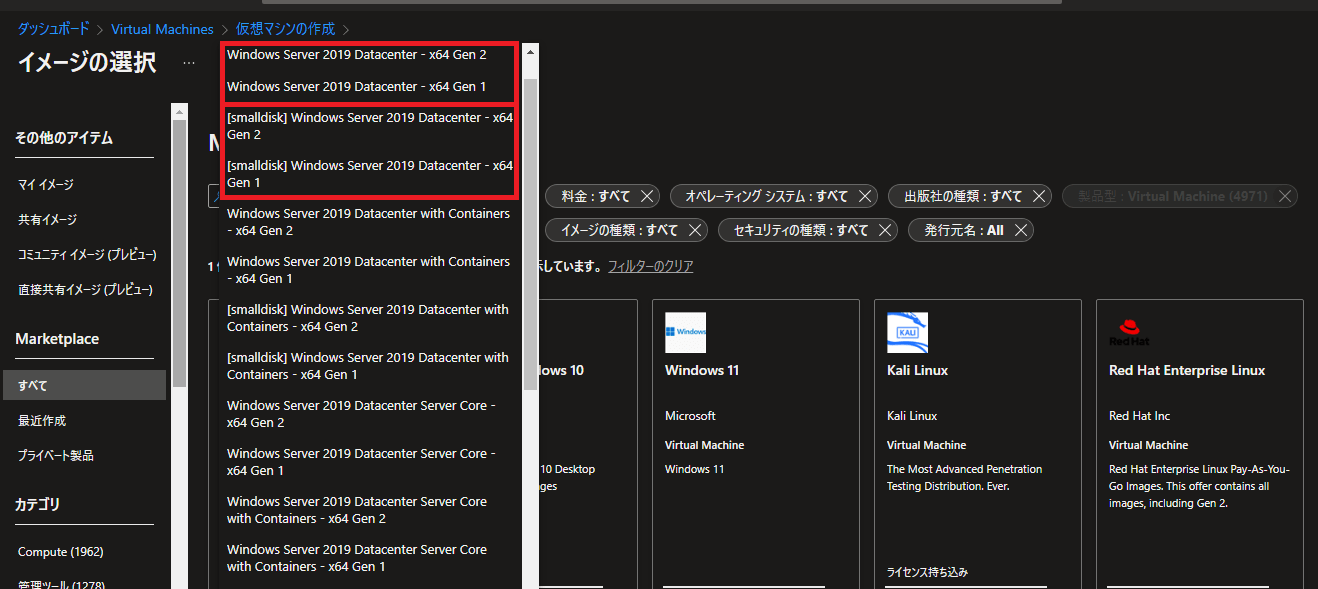Open コミュニティ イメージ (プレビュー)
The height and width of the screenshot is (589, 1318).
coord(87,255)
